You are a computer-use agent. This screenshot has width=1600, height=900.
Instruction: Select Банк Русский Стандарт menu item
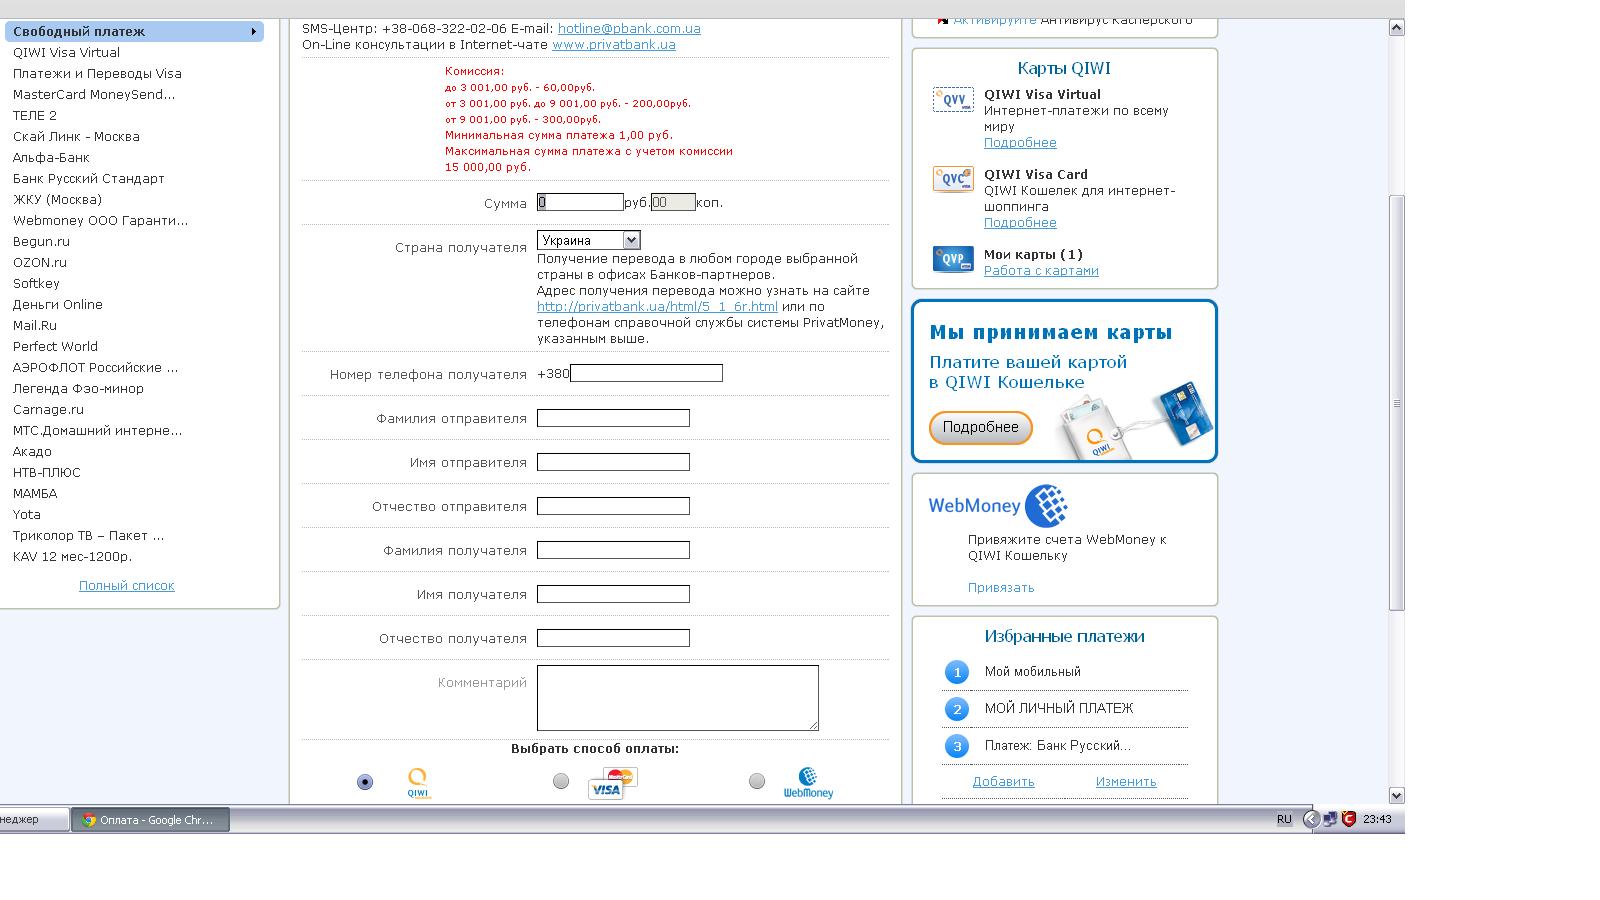(x=88, y=179)
